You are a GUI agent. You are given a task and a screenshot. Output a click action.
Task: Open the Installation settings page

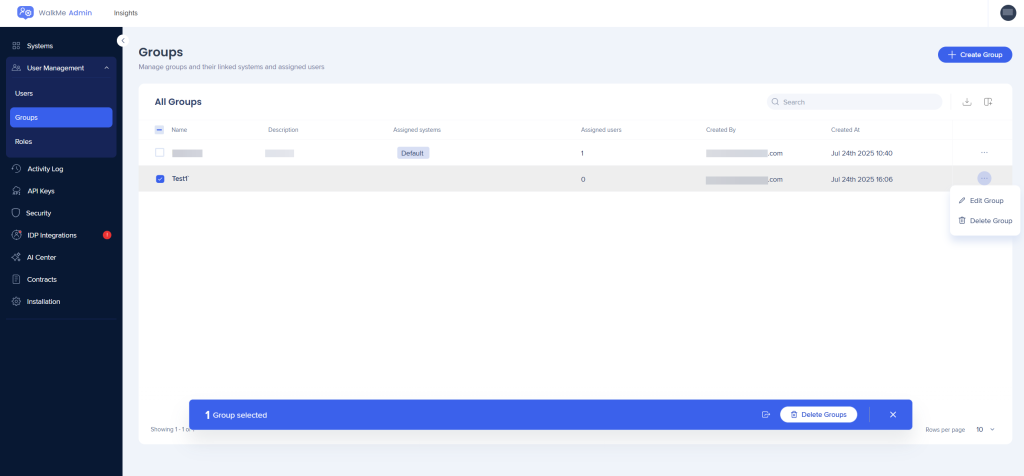43,301
